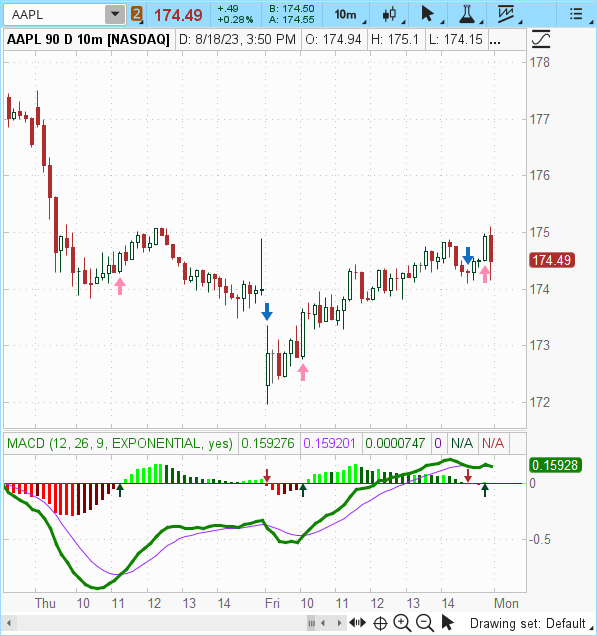This screenshot has width=597, height=636.
Task: Open the Drawing set: Default menu
Action: click(x=530, y=623)
